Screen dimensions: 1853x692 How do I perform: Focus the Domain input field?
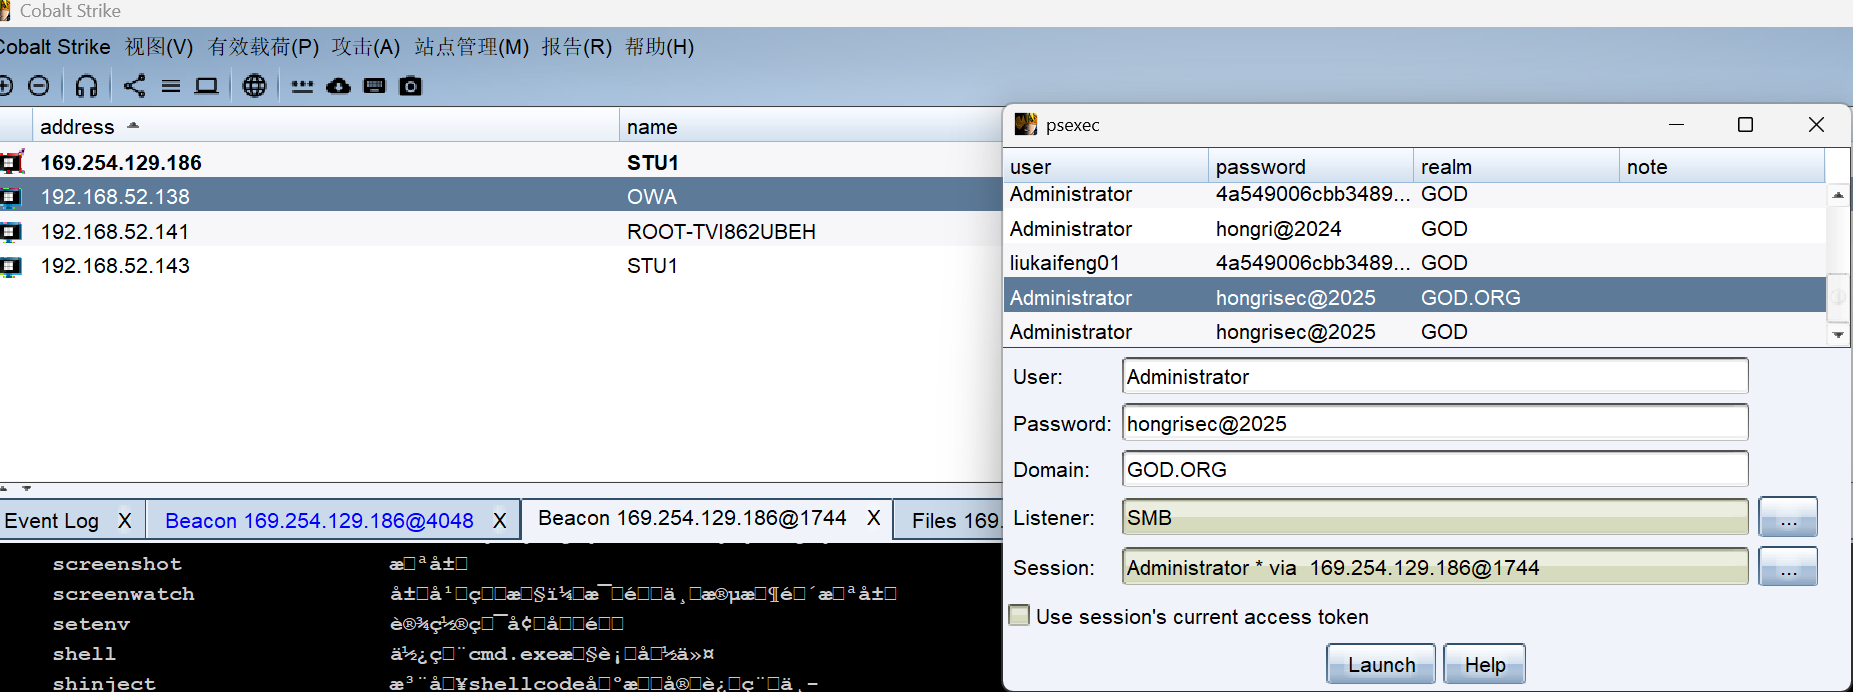click(1435, 469)
